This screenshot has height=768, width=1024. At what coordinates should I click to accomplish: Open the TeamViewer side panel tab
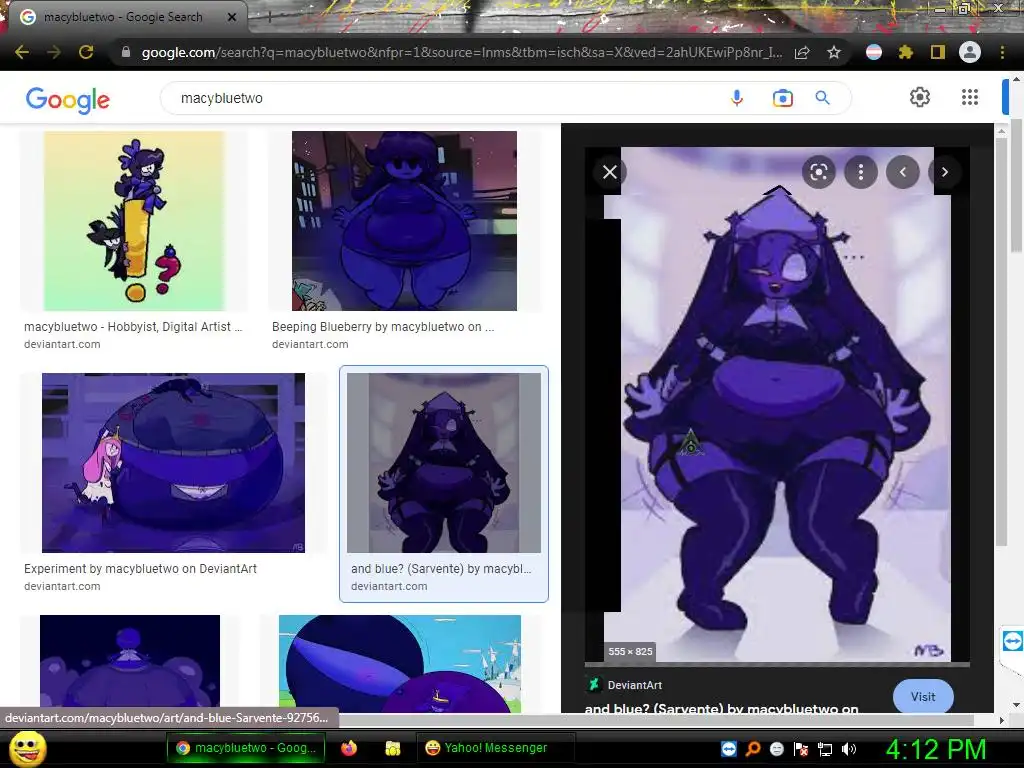(x=1012, y=641)
